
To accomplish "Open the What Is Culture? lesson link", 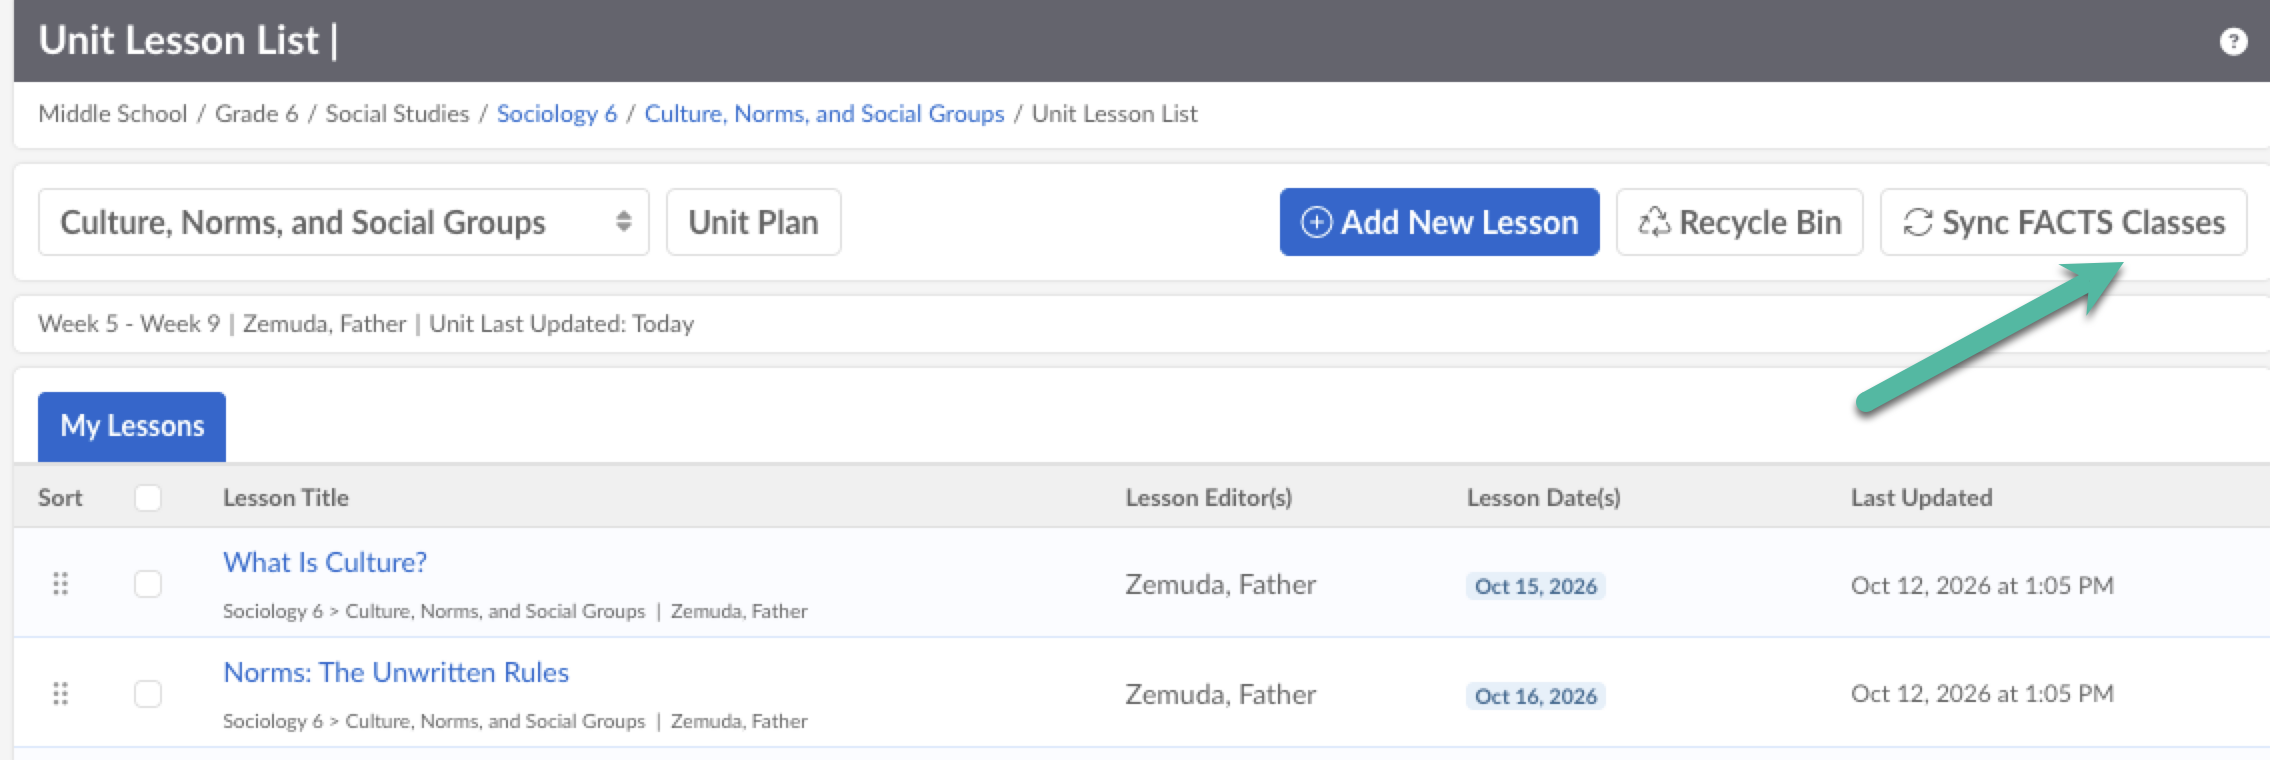I will pos(325,562).
